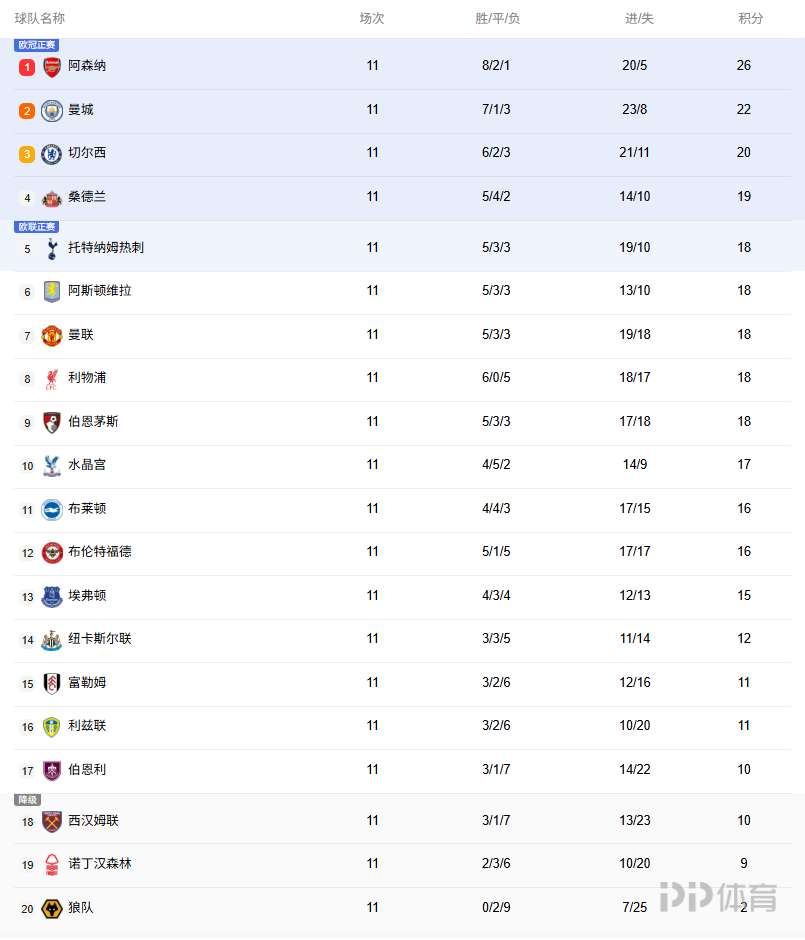Click the 欧冠正赛 zone label tag
Viewport: 805px width, 940px height.
pyautogui.click(x=37, y=45)
